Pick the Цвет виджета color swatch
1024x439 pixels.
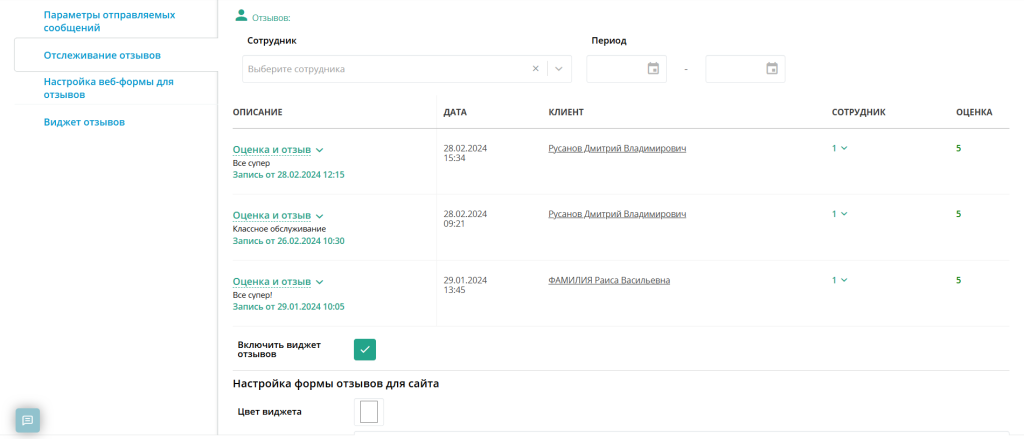coord(369,412)
